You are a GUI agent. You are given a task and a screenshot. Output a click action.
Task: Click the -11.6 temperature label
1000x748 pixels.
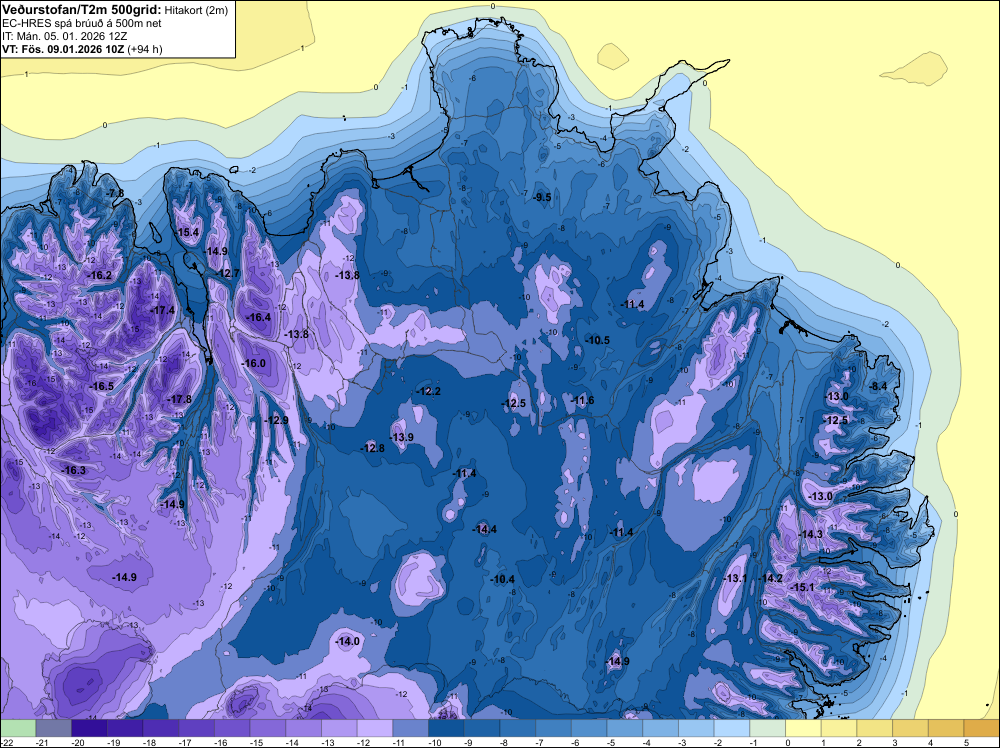582,400
